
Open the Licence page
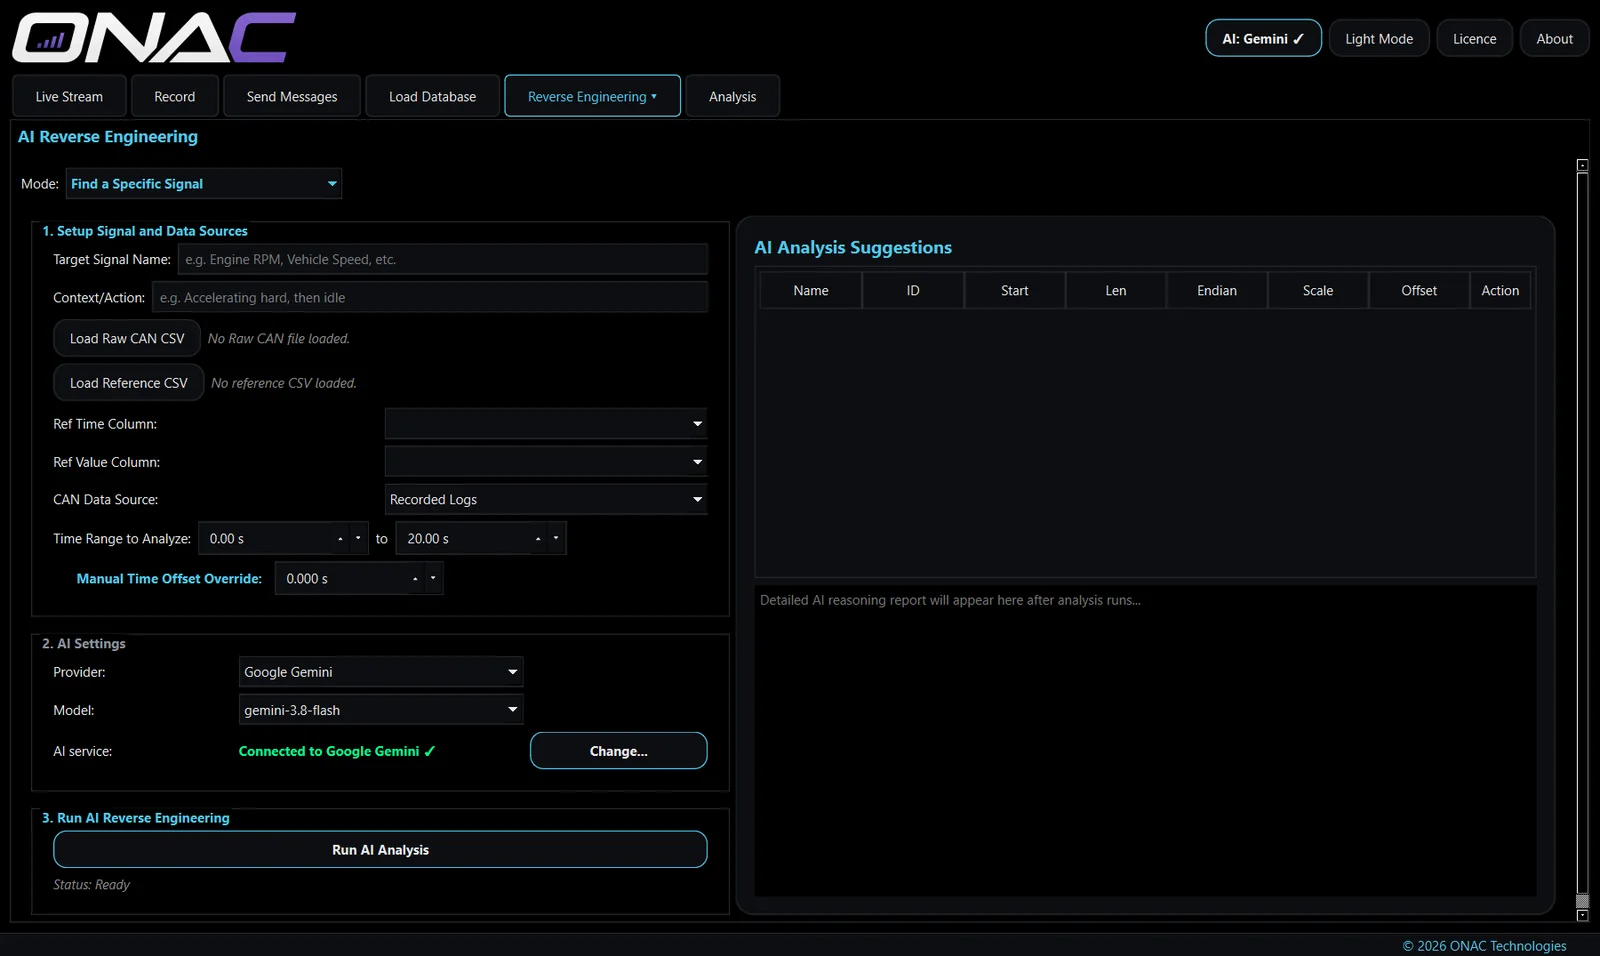pos(1474,39)
